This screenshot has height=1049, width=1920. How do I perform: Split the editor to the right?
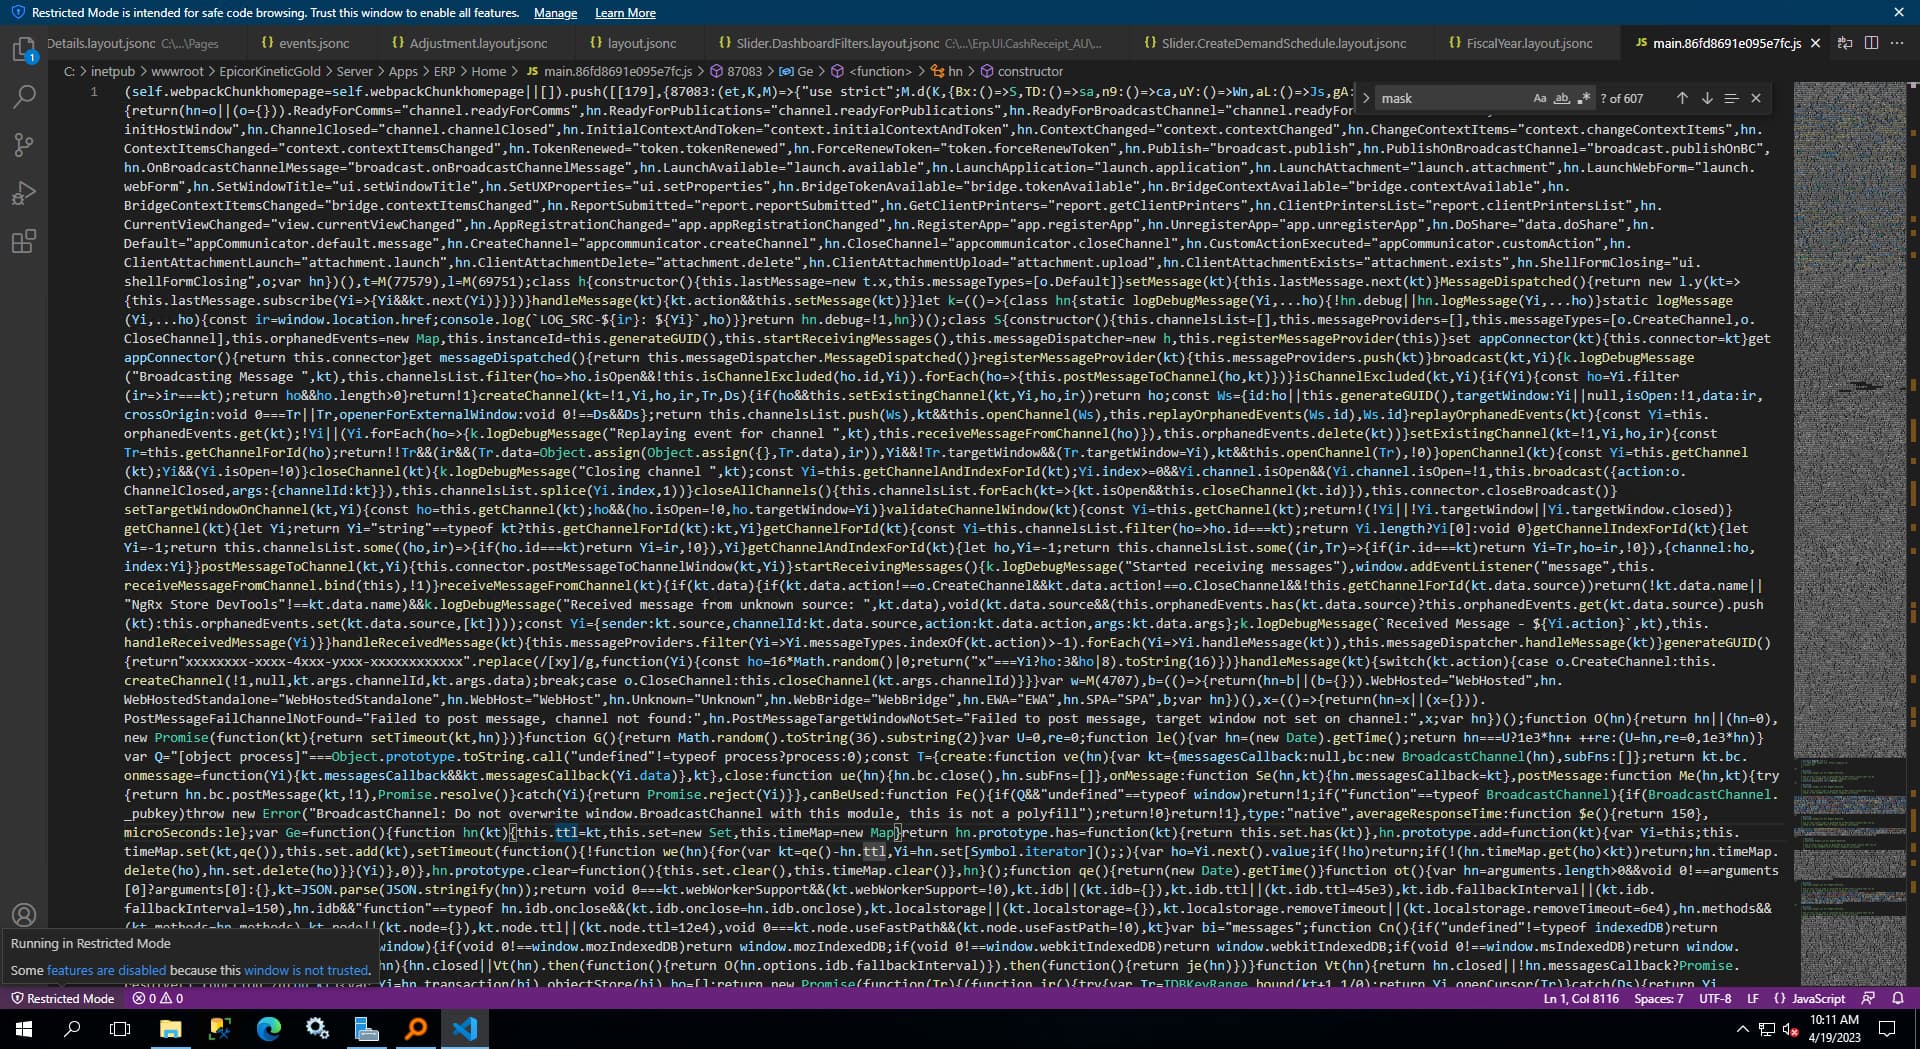pos(1871,43)
